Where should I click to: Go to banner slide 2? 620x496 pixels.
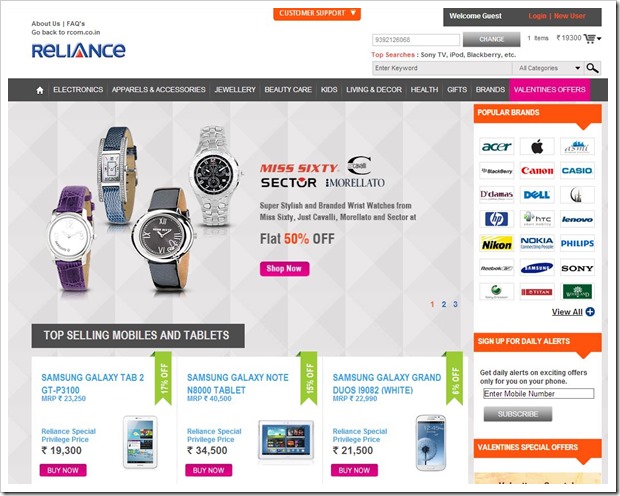[444, 304]
